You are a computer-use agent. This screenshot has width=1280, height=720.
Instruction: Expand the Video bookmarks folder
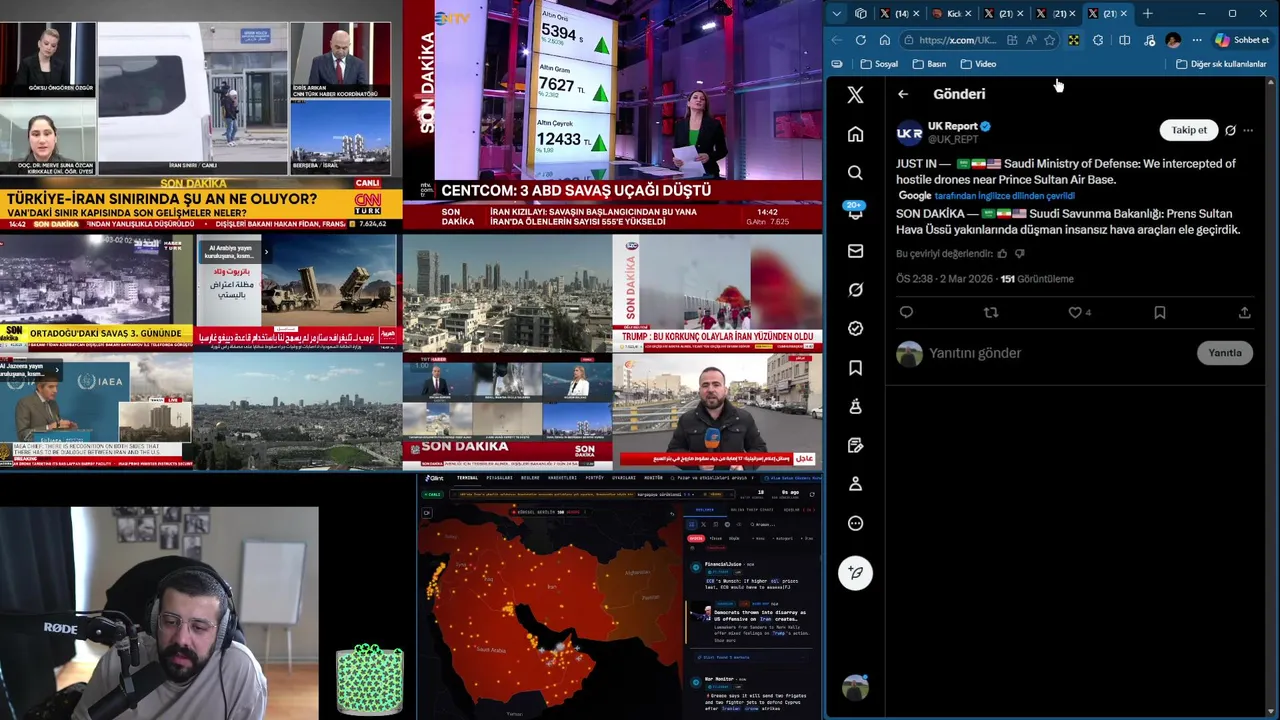(x=978, y=64)
